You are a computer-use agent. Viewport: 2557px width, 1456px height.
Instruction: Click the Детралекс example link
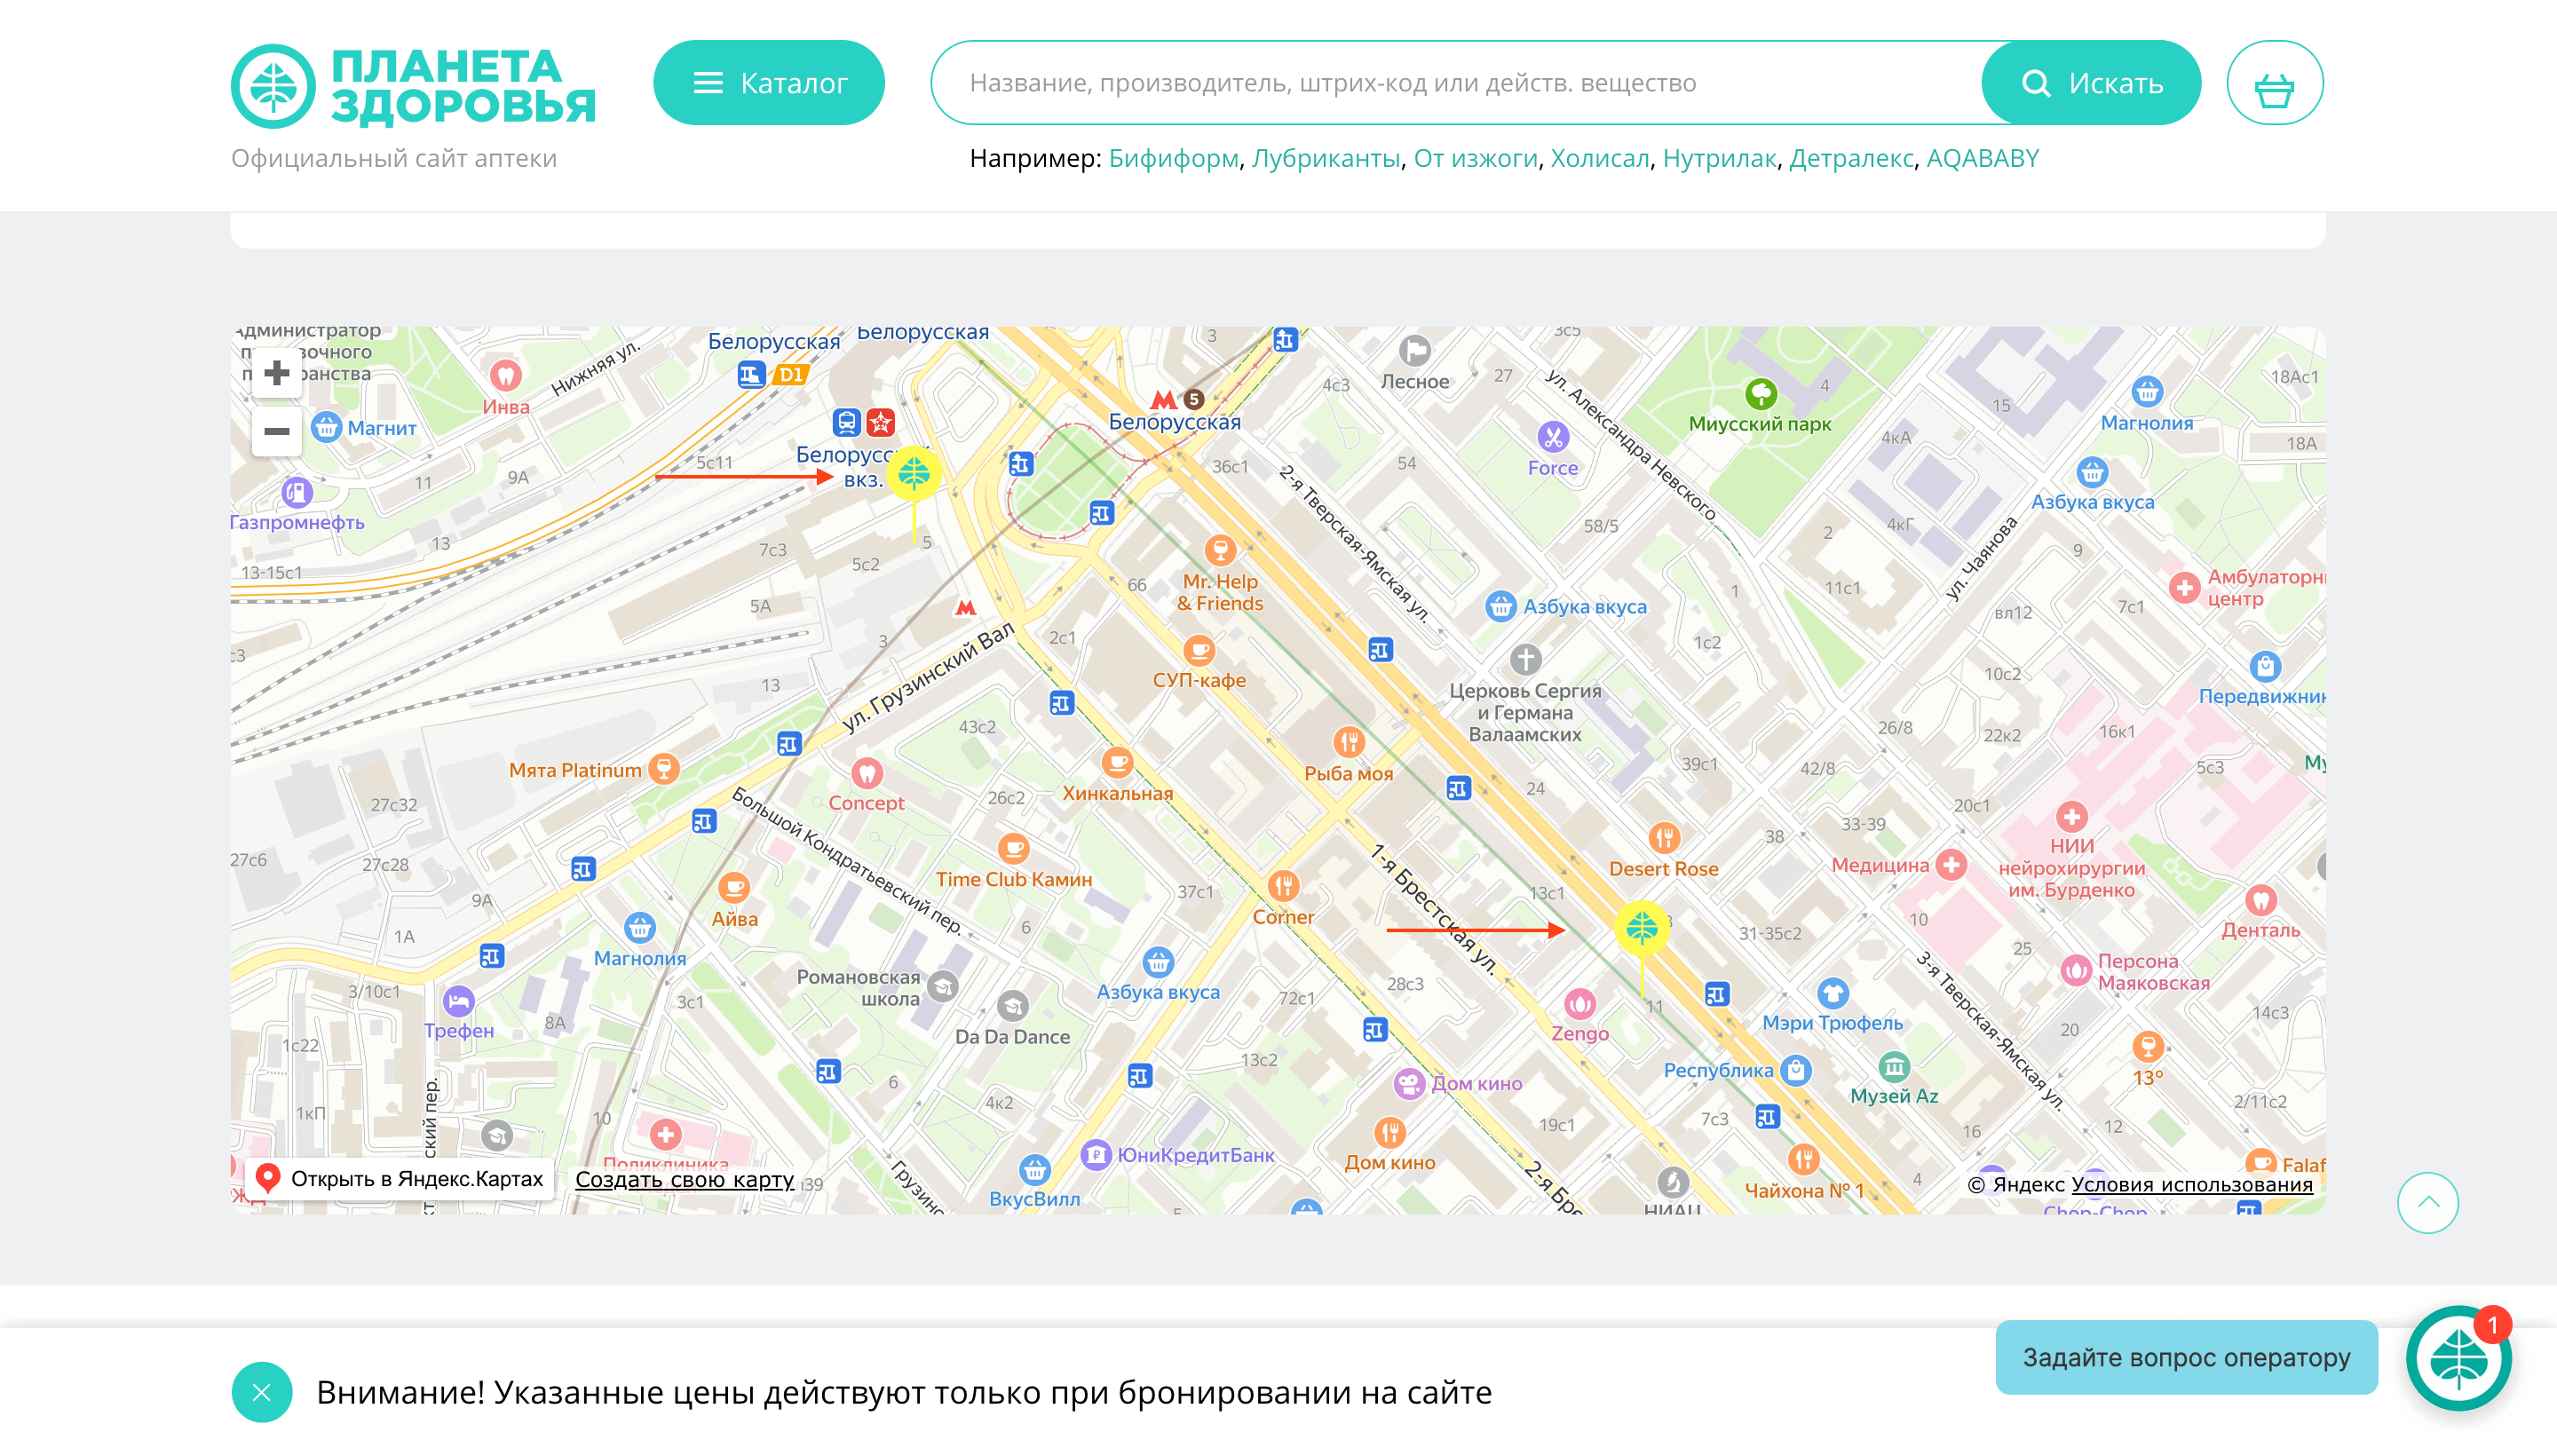pyautogui.click(x=1851, y=158)
